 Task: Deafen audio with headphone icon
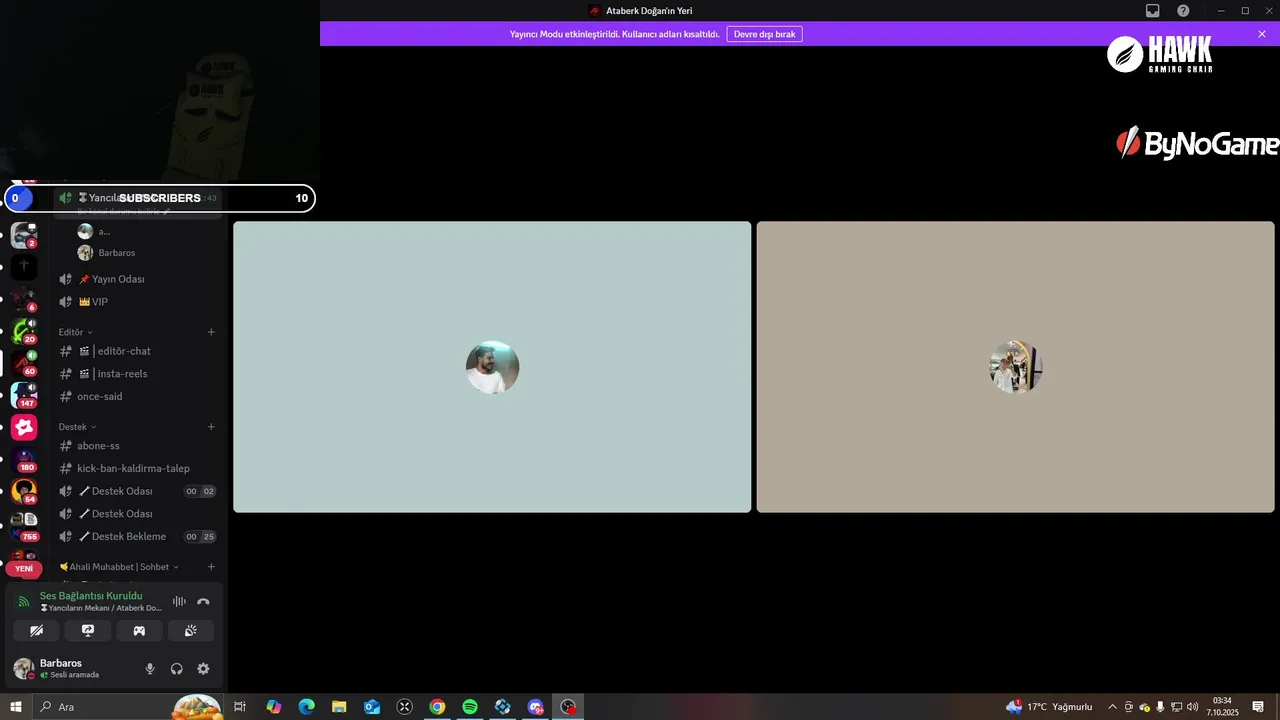click(x=177, y=669)
